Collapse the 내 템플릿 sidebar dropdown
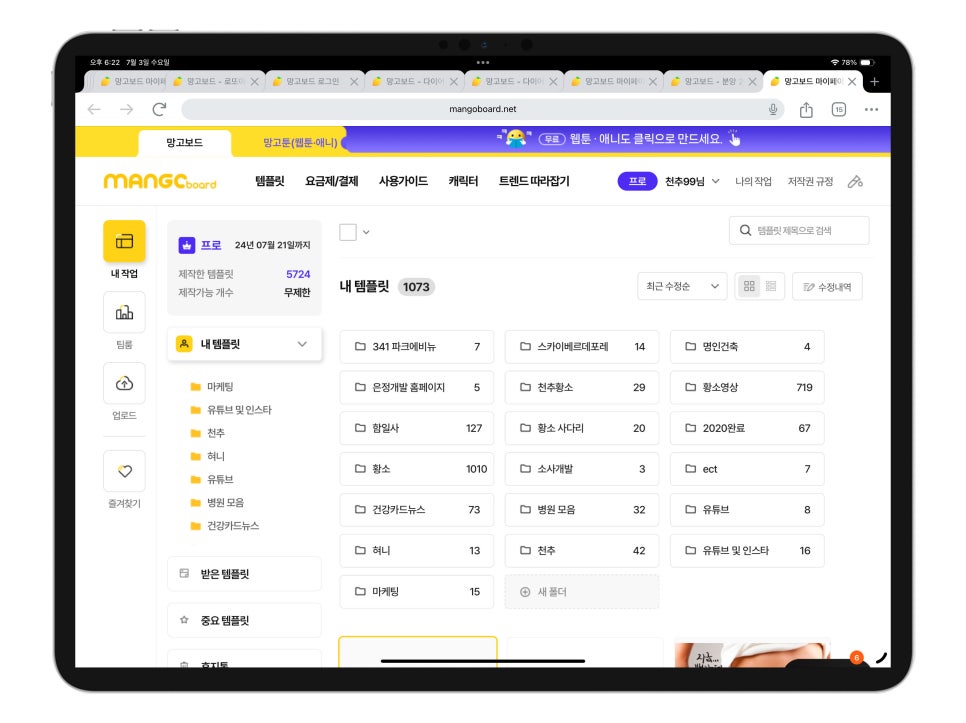966x723 pixels. tap(302, 344)
